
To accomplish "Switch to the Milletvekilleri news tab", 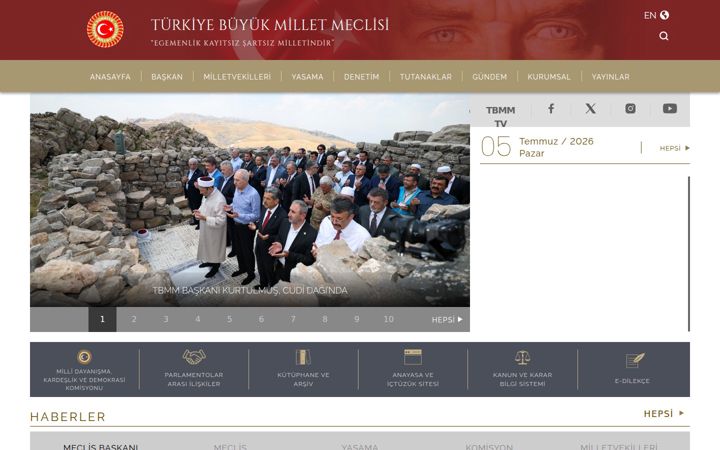I will [x=619, y=446].
